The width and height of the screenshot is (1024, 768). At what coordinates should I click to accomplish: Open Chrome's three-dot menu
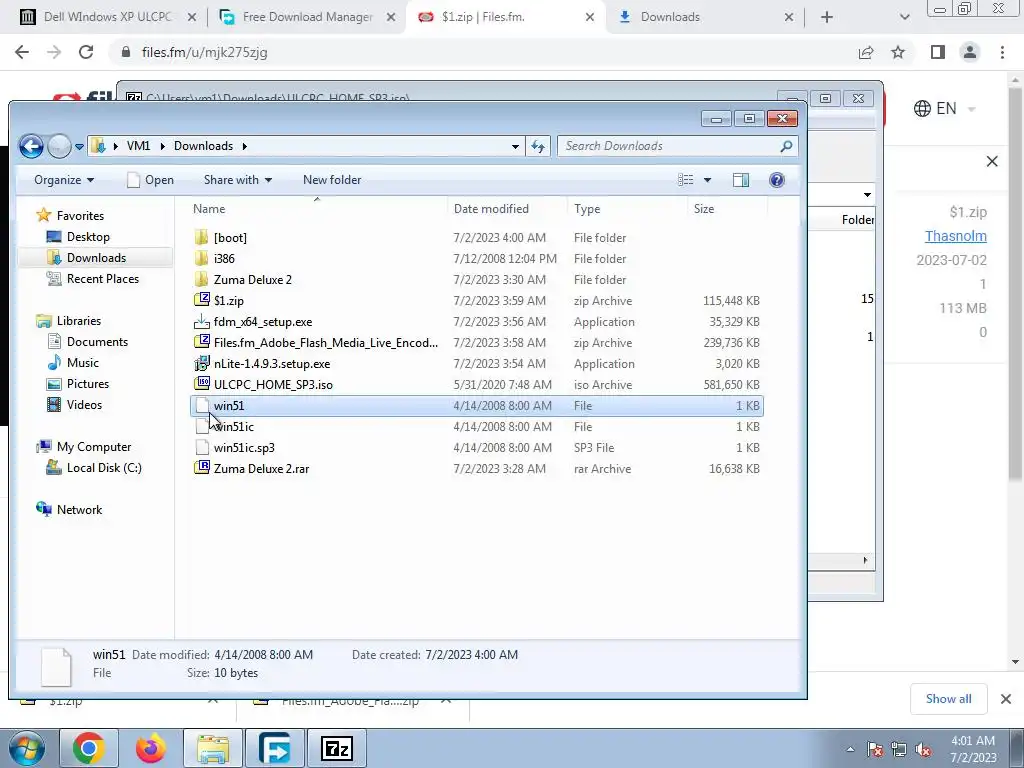point(1002,52)
